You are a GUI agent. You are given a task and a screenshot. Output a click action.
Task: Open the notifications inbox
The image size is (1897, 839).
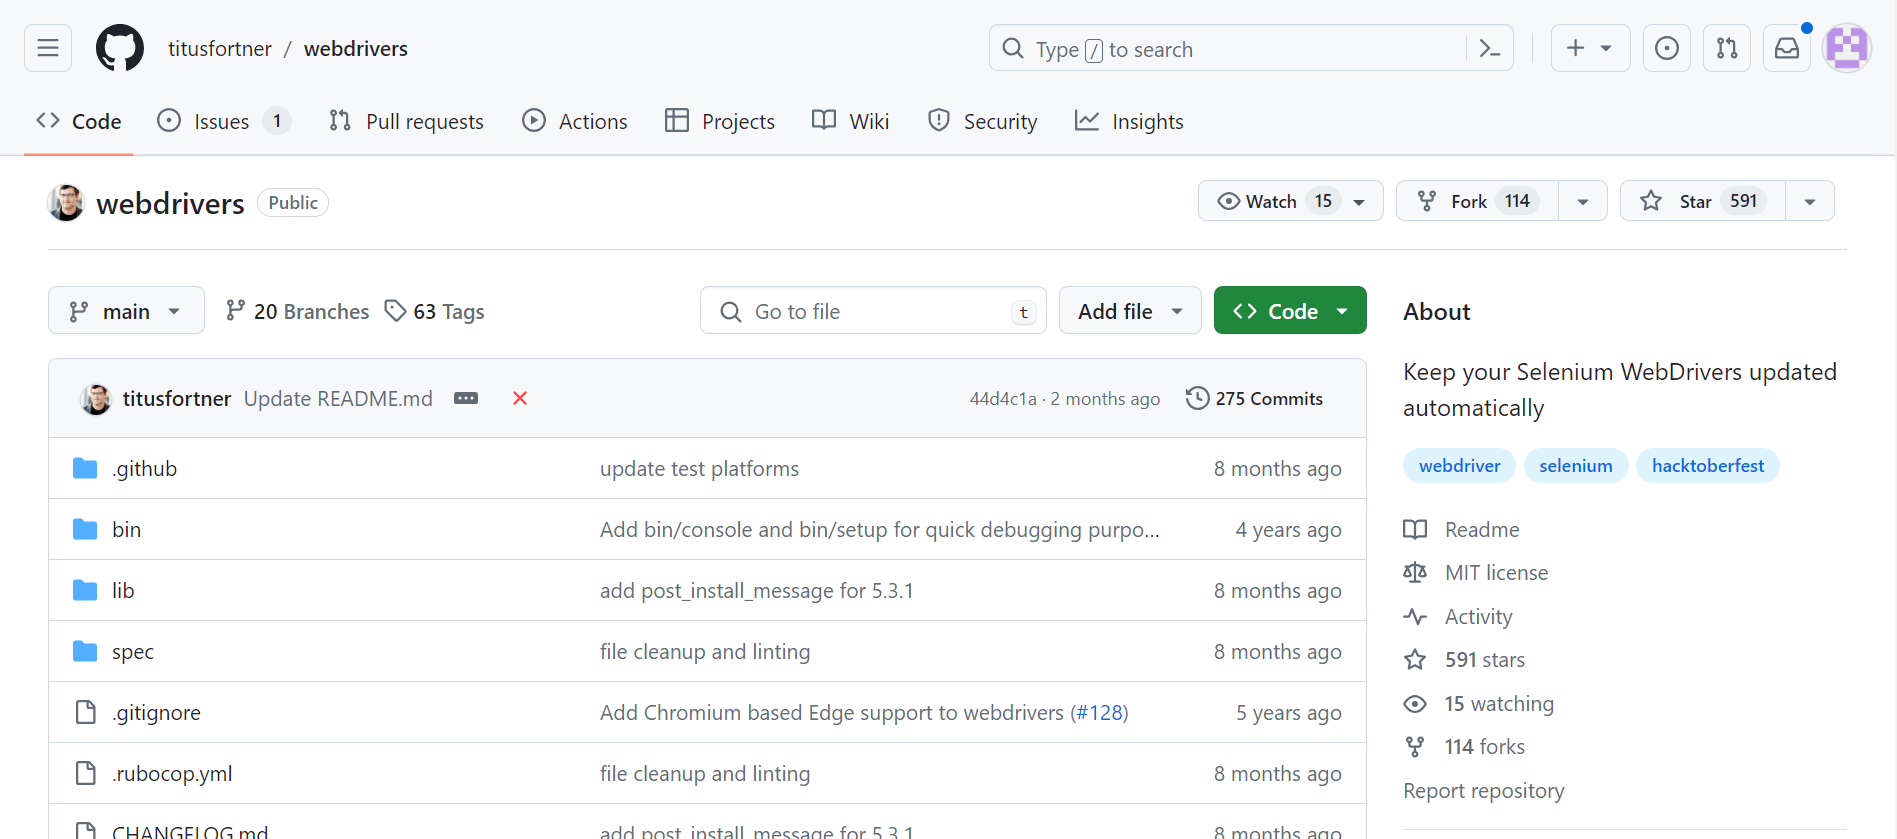point(1786,48)
